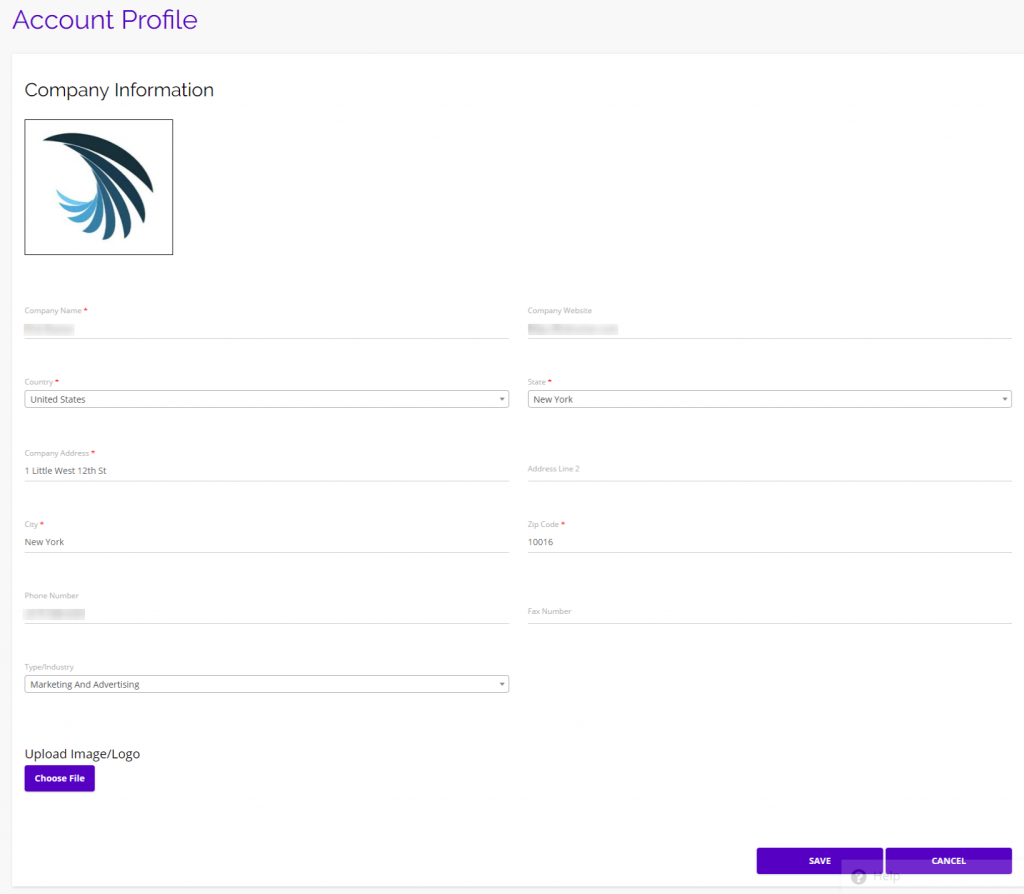
Task: Click the Account Profile page heading
Action: point(104,20)
